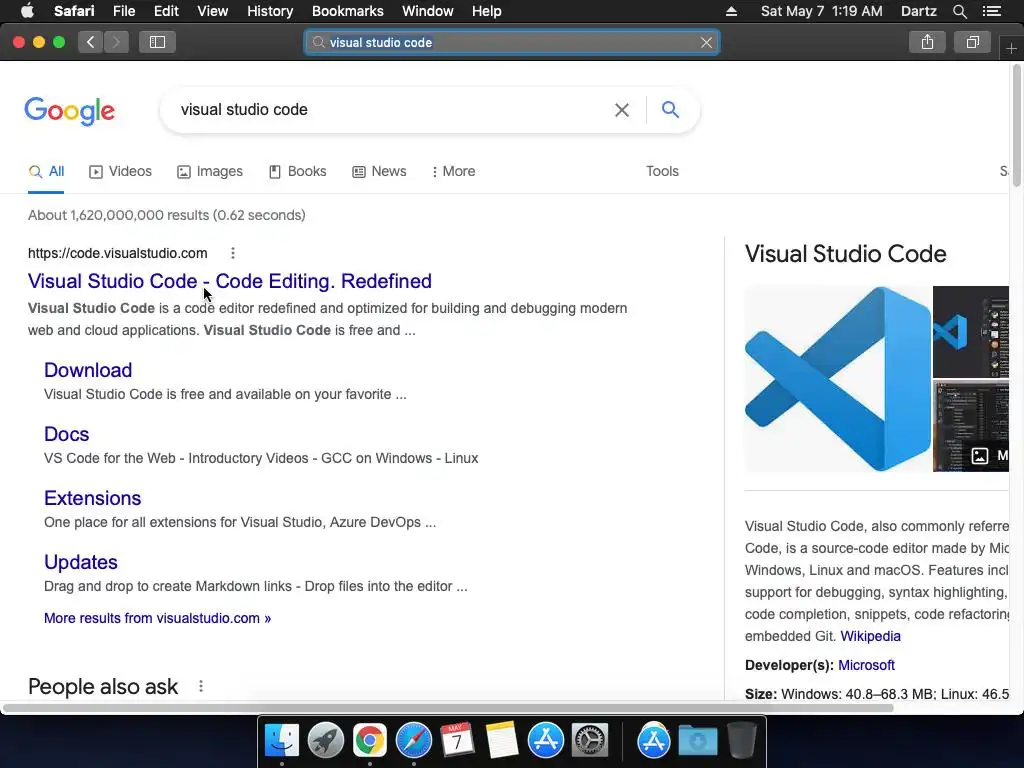Open the History menu

click(270, 11)
